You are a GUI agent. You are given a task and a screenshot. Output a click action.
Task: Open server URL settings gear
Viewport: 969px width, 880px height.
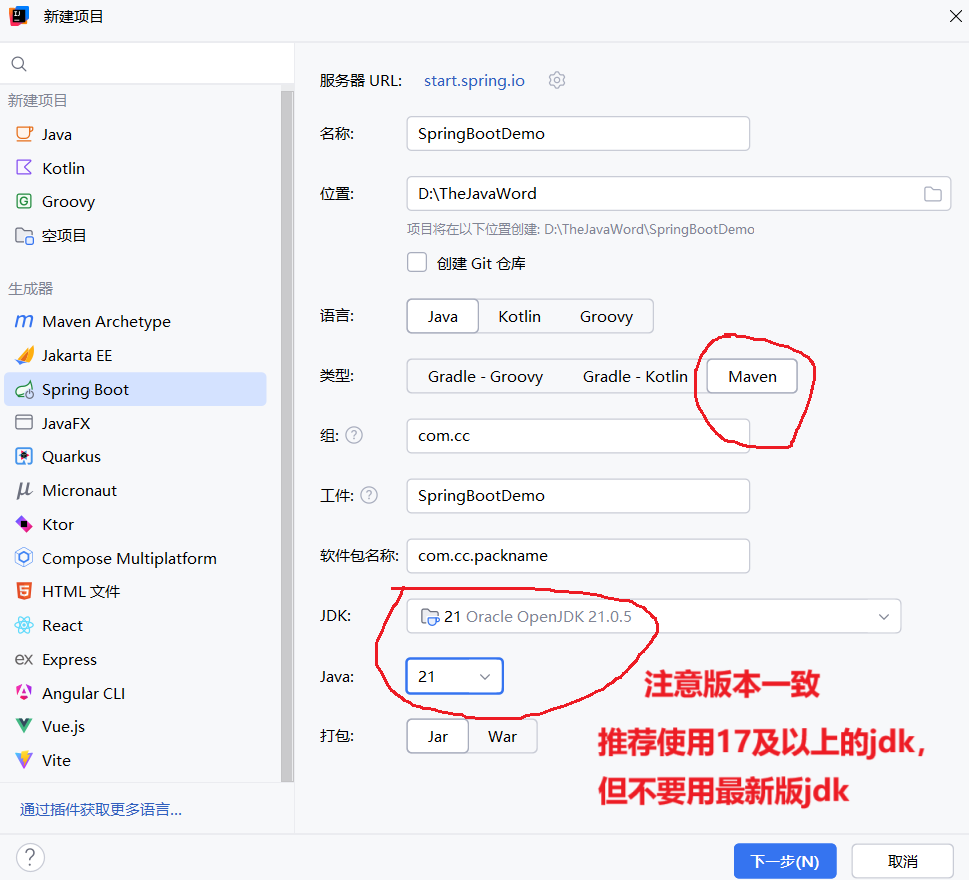click(x=557, y=80)
